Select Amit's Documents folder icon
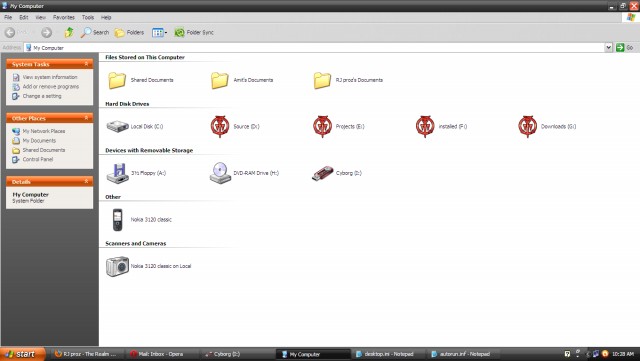Viewport: 640px width, 361px height. click(220, 80)
